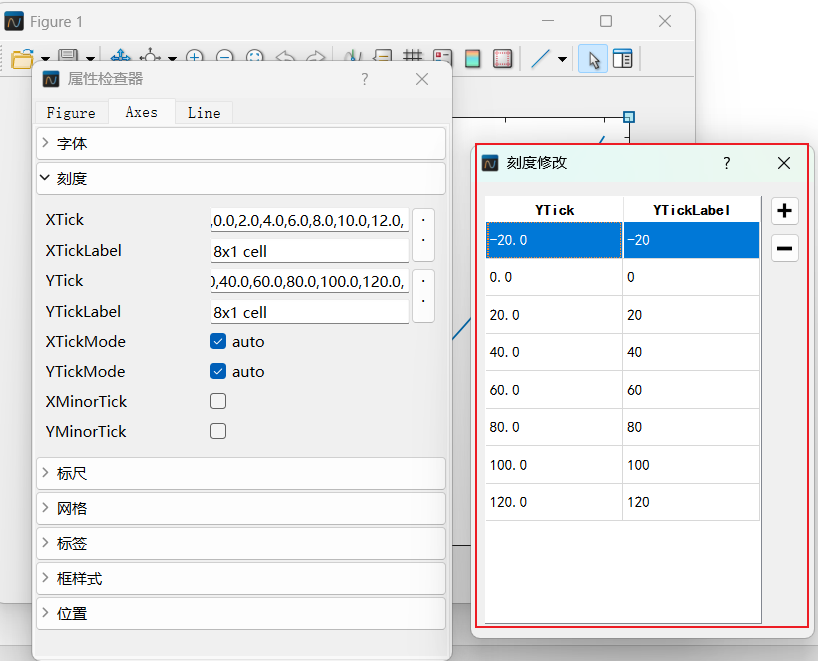Select the line drawing tool
The image size is (818, 661).
(x=540, y=58)
